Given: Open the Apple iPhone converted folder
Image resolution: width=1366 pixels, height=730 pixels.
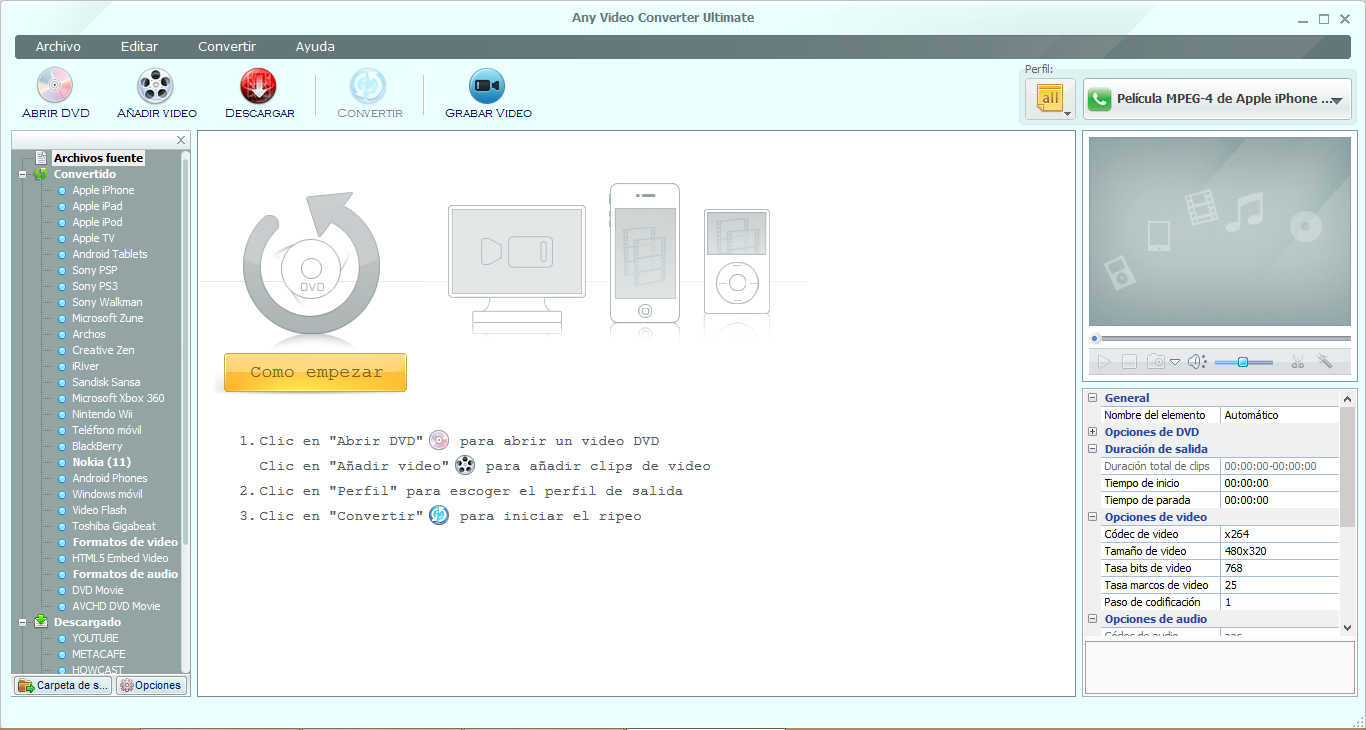Looking at the screenshot, I should pyautogui.click(x=103, y=190).
